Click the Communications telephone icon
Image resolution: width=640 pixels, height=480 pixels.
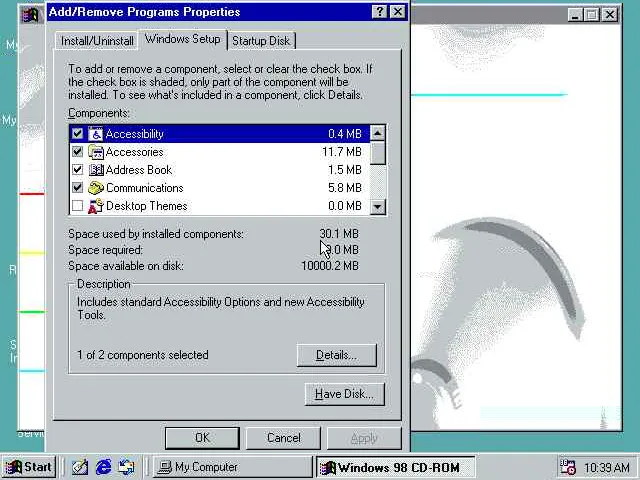click(x=96, y=188)
